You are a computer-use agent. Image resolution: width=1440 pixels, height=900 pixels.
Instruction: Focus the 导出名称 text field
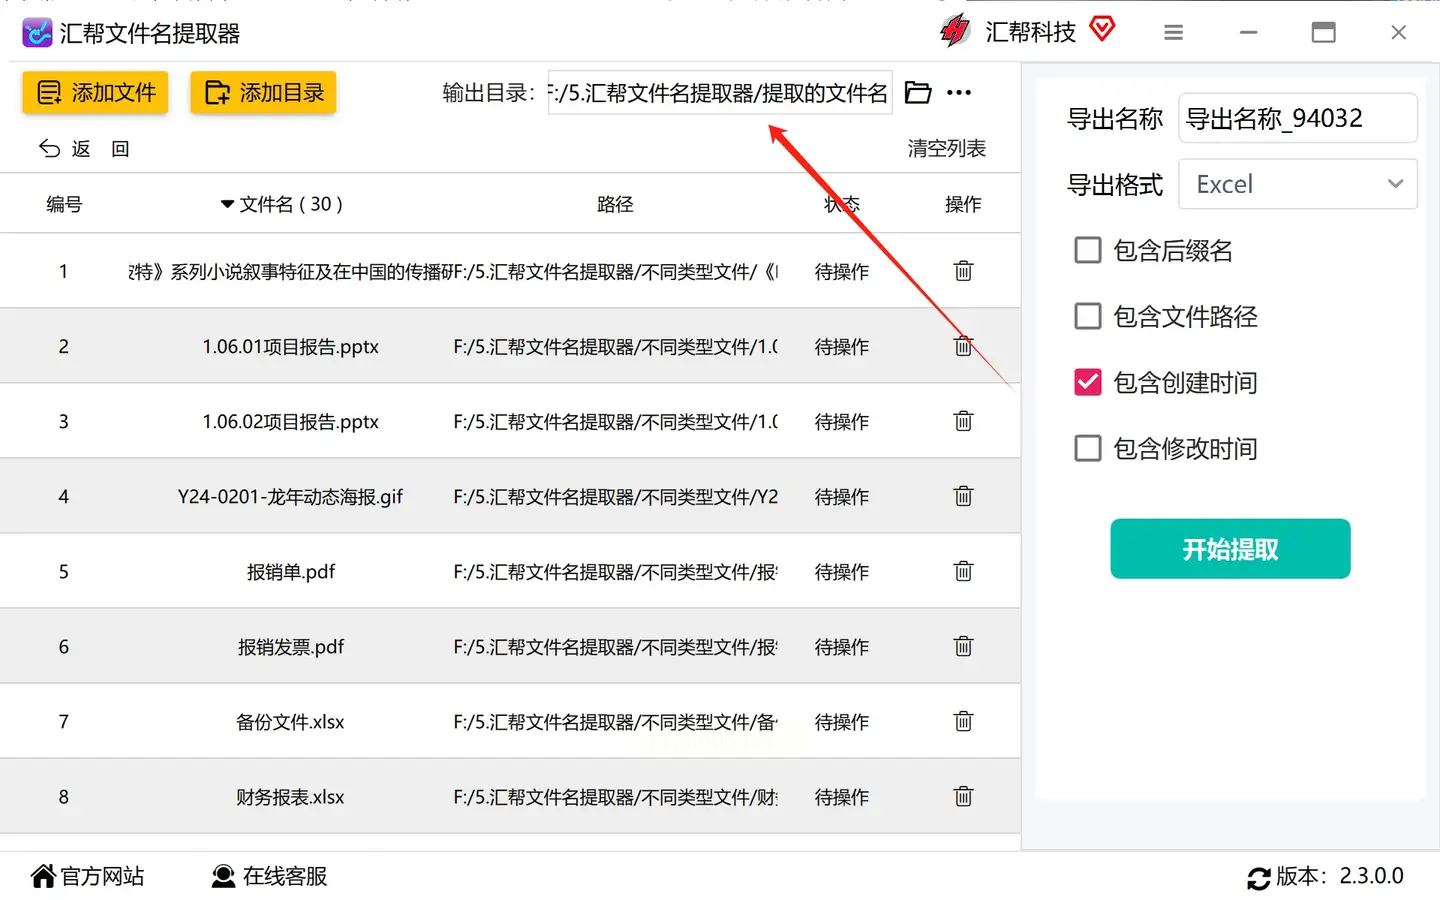point(1298,118)
